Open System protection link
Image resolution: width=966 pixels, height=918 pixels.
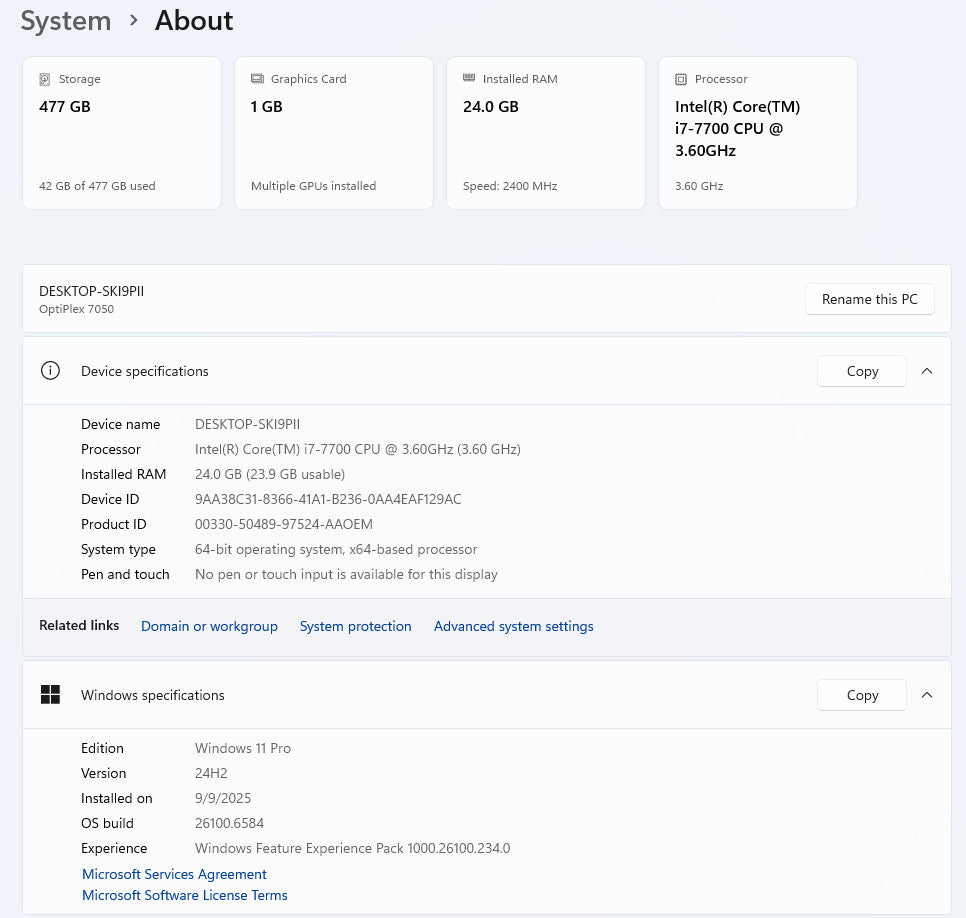(x=355, y=626)
